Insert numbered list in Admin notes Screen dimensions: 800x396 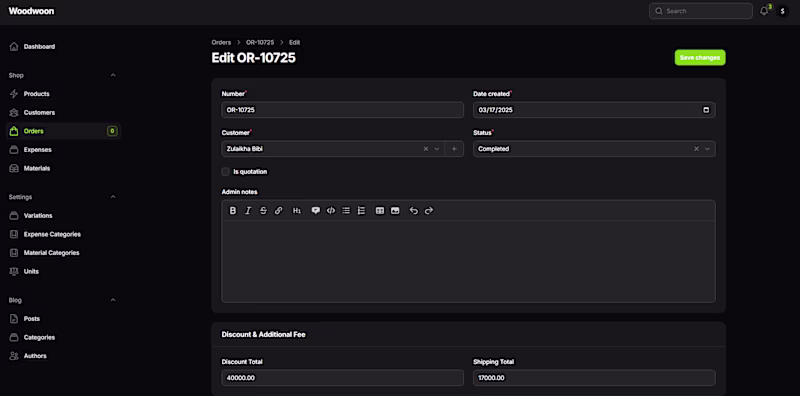pyautogui.click(x=361, y=211)
